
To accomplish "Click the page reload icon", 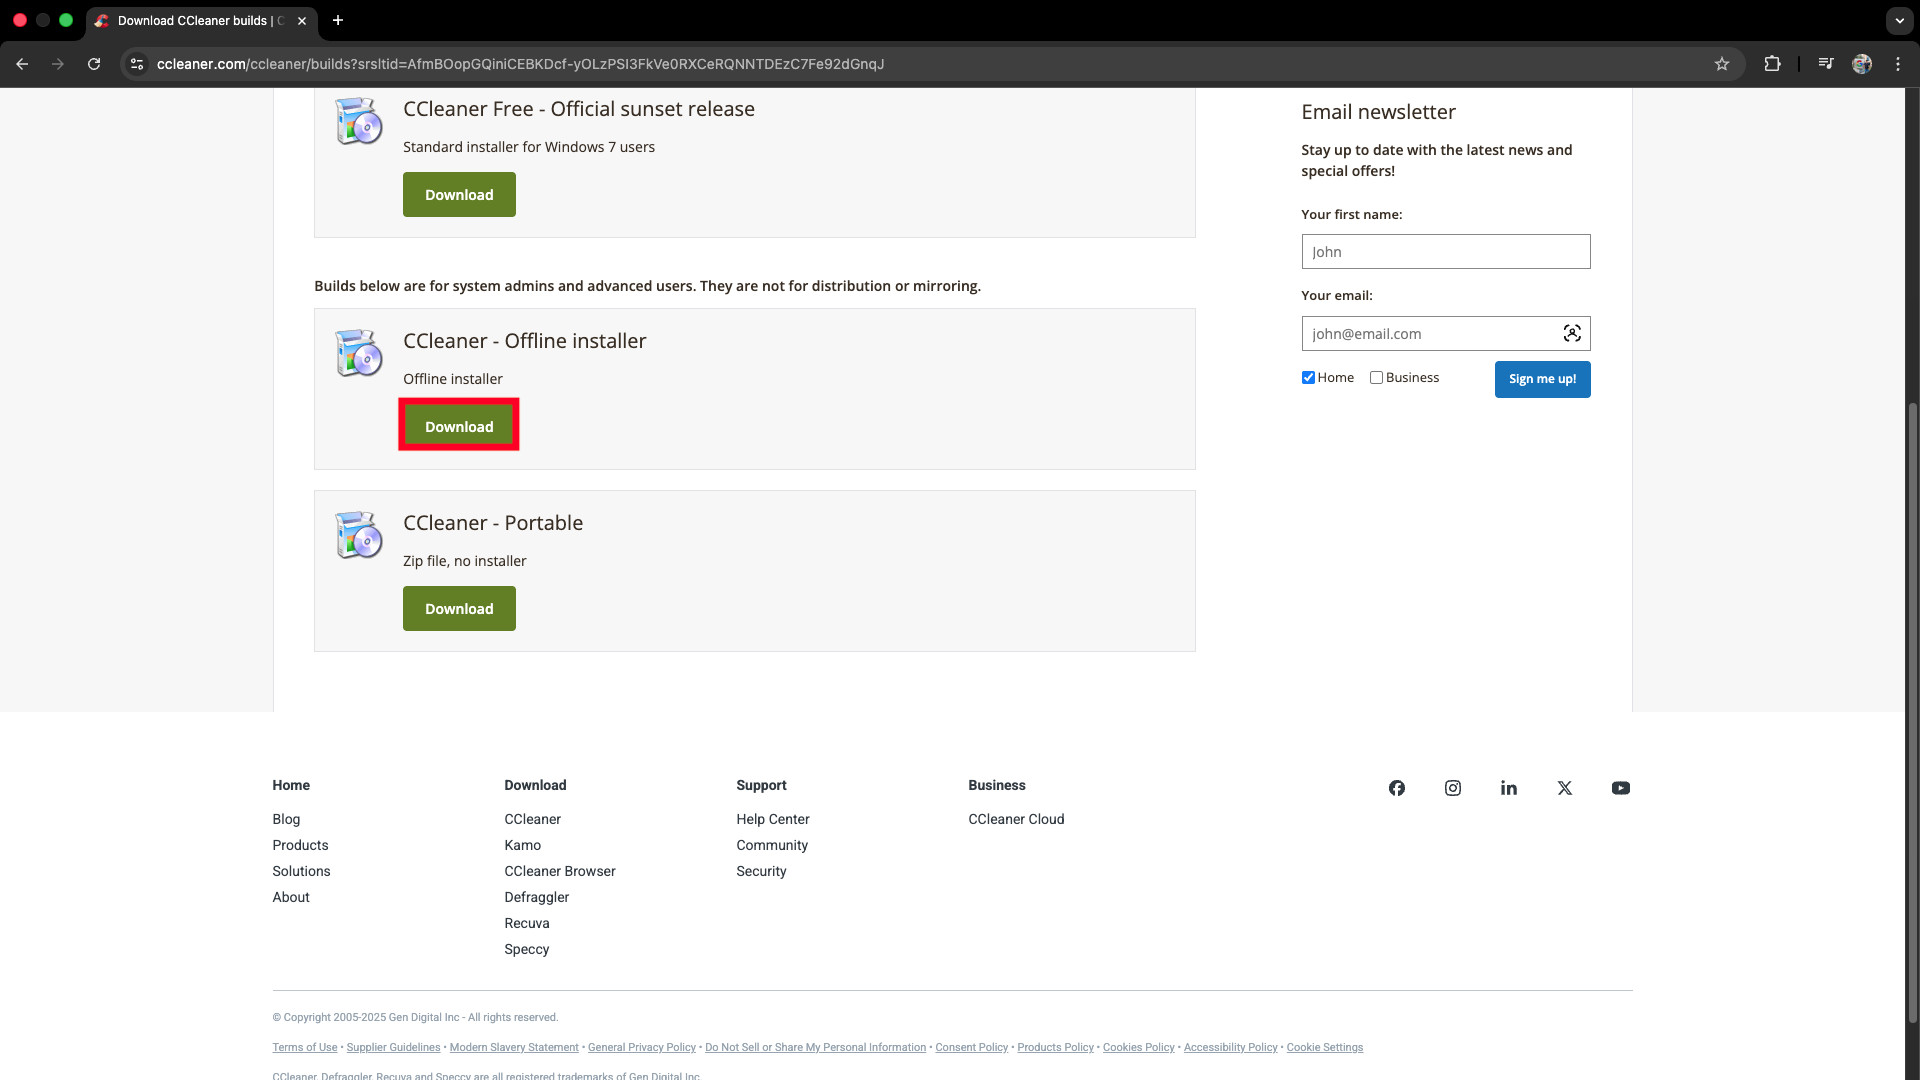I will 93,63.
